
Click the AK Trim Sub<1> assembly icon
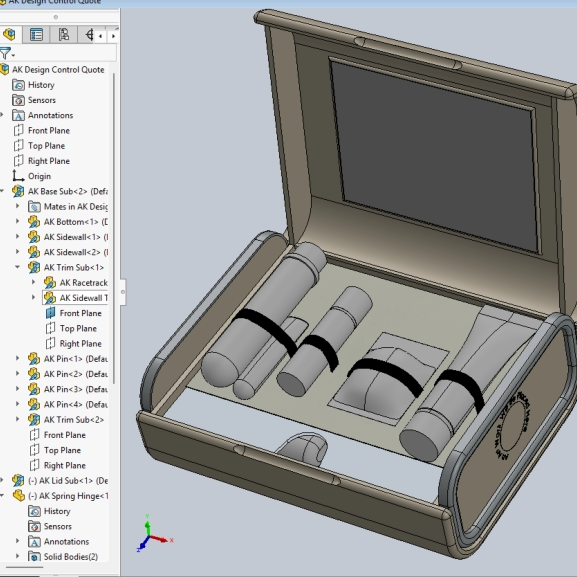click(x=34, y=268)
